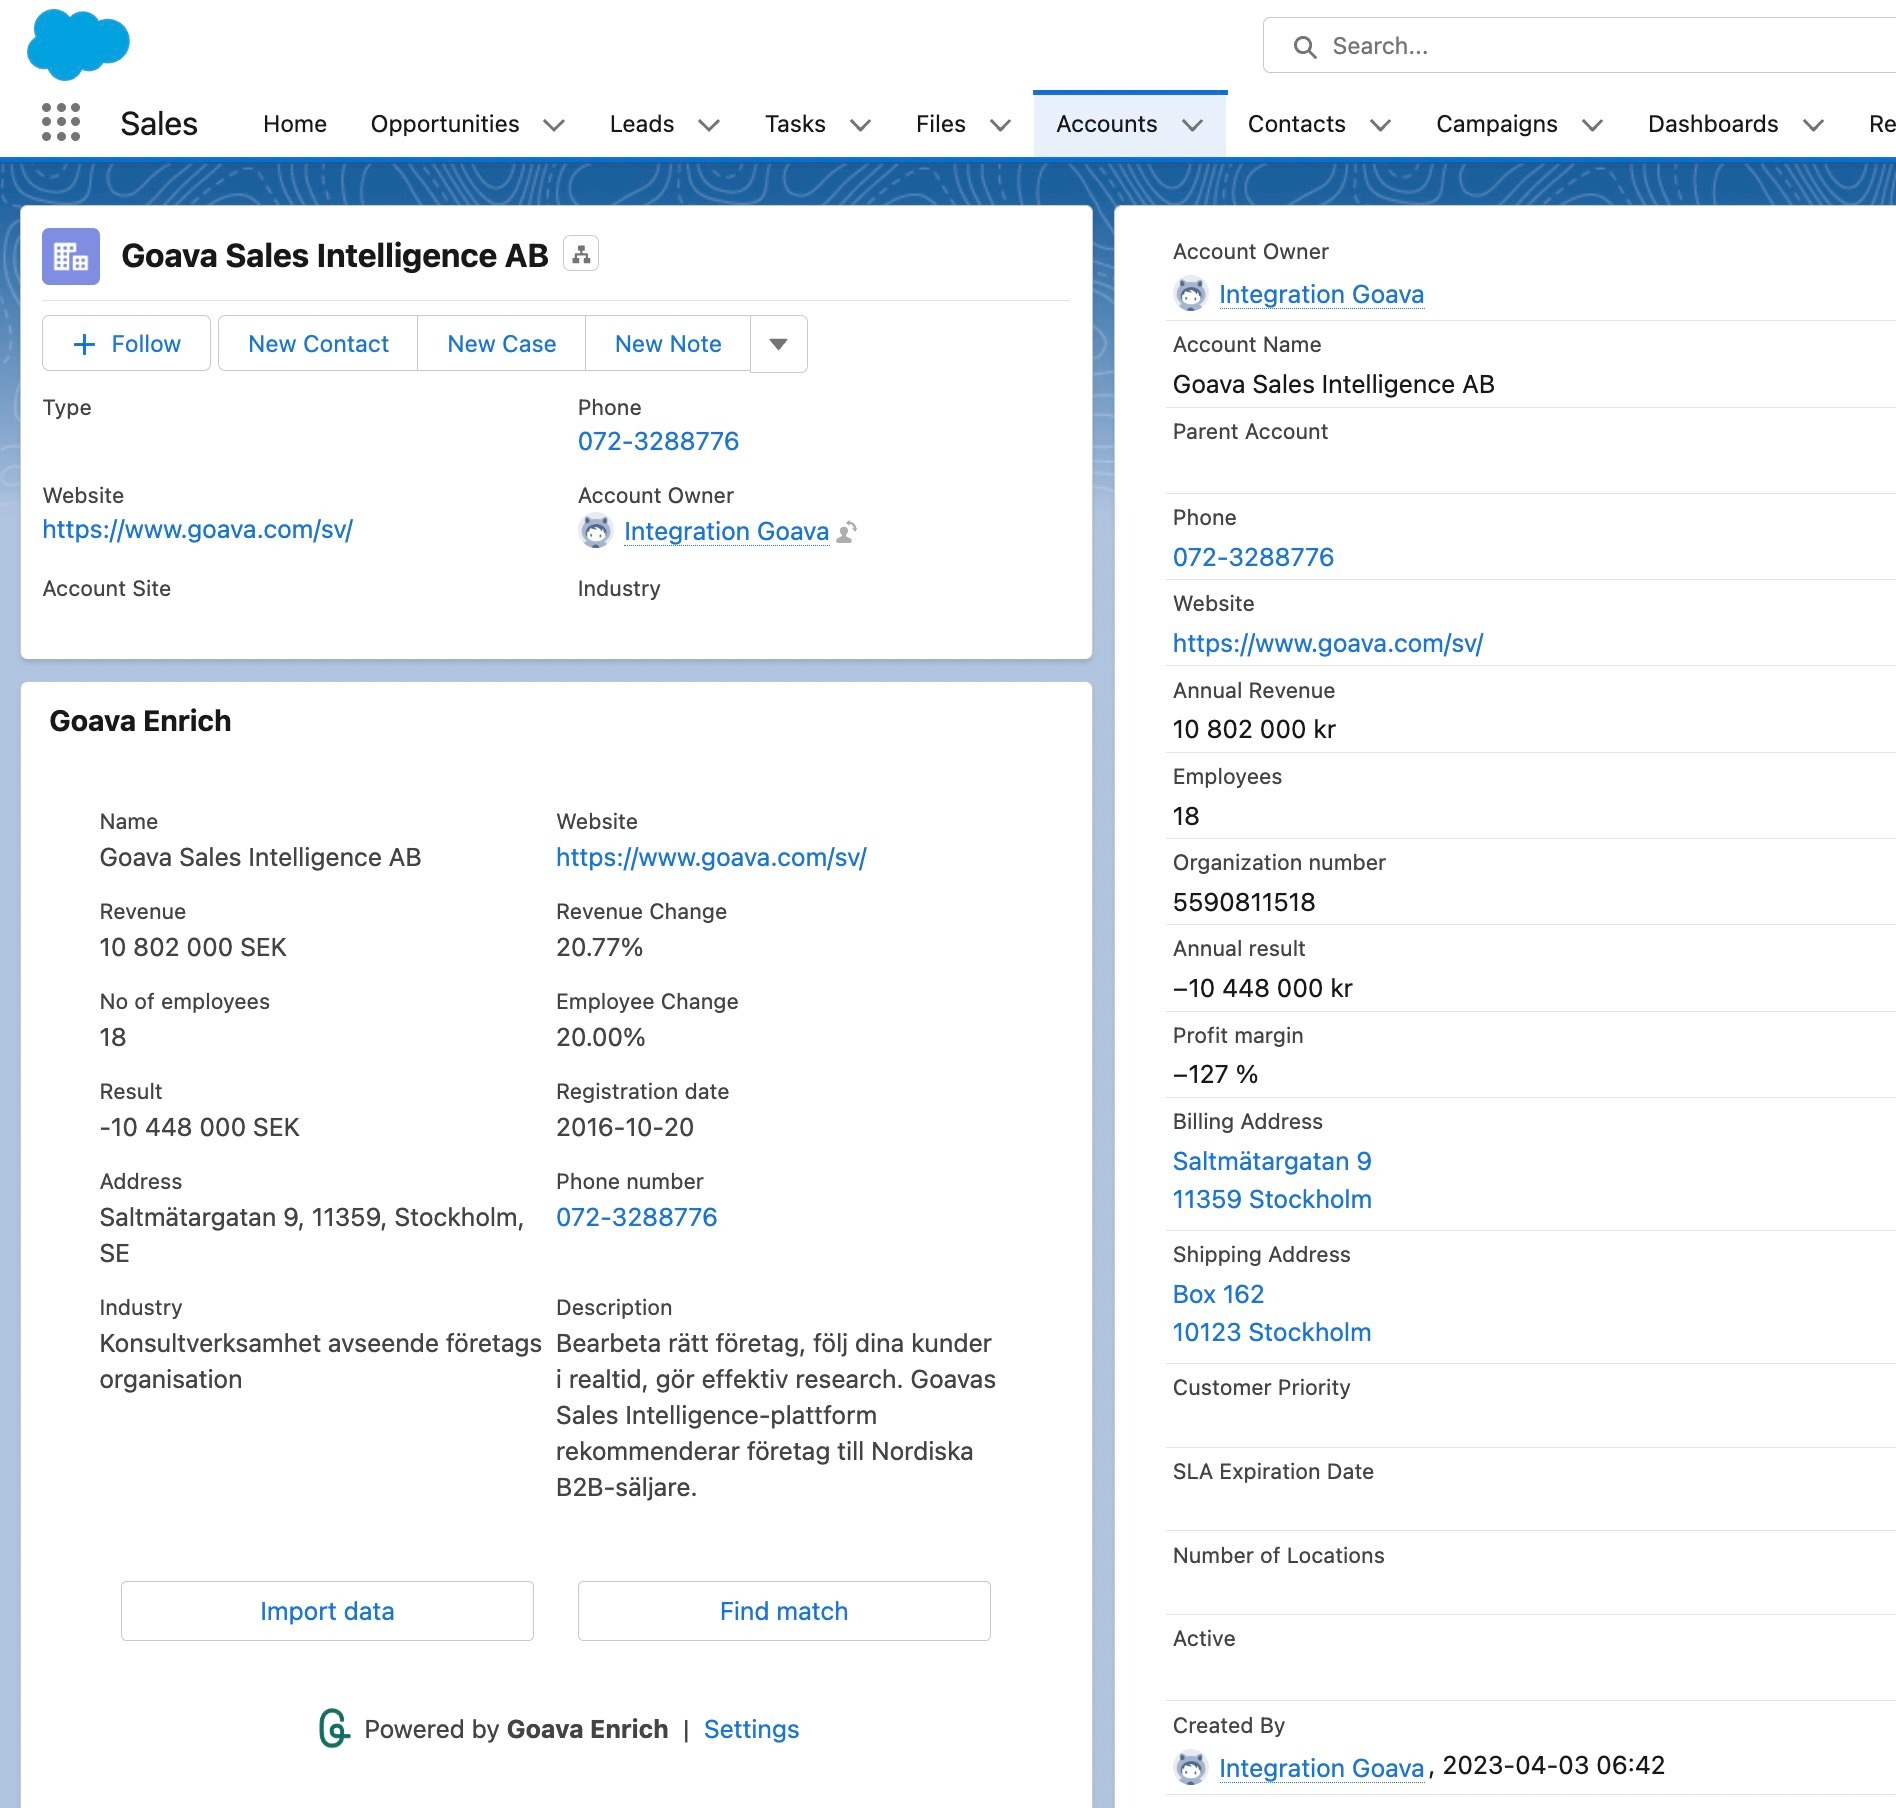Expand the Files tab dropdown chevron
The width and height of the screenshot is (1896, 1808).
coord(1000,125)
